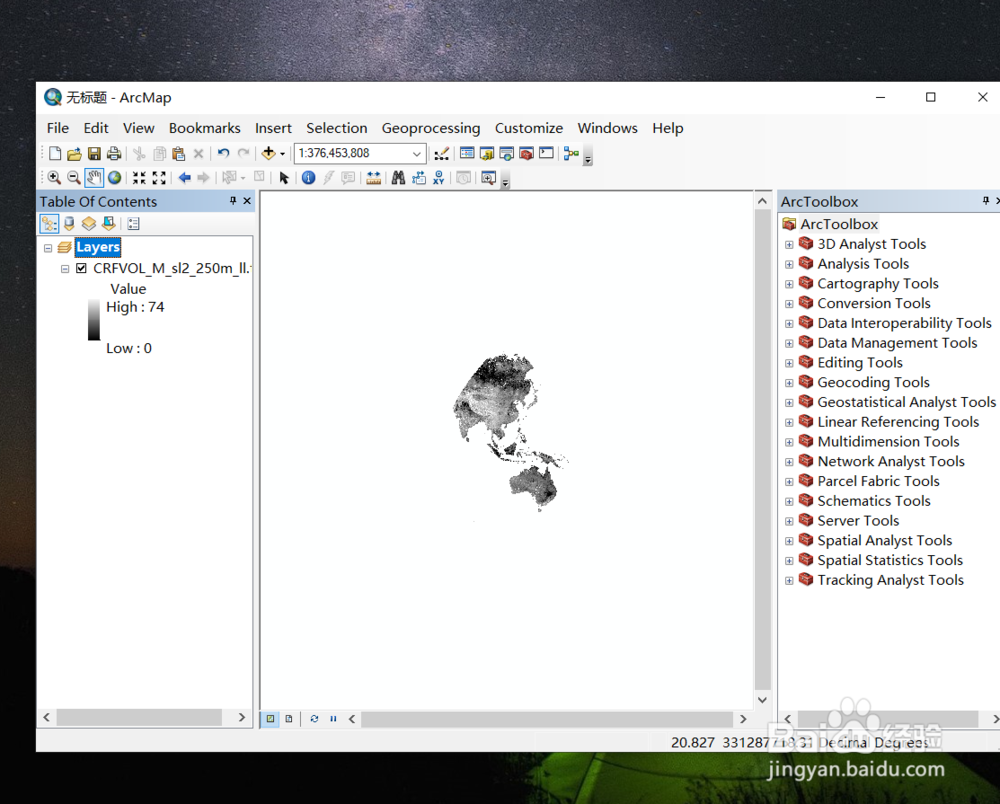The height and width of the screenshot is (804, 1000).
Task: Switch TOC to List By Source
Action: (69, 224)
